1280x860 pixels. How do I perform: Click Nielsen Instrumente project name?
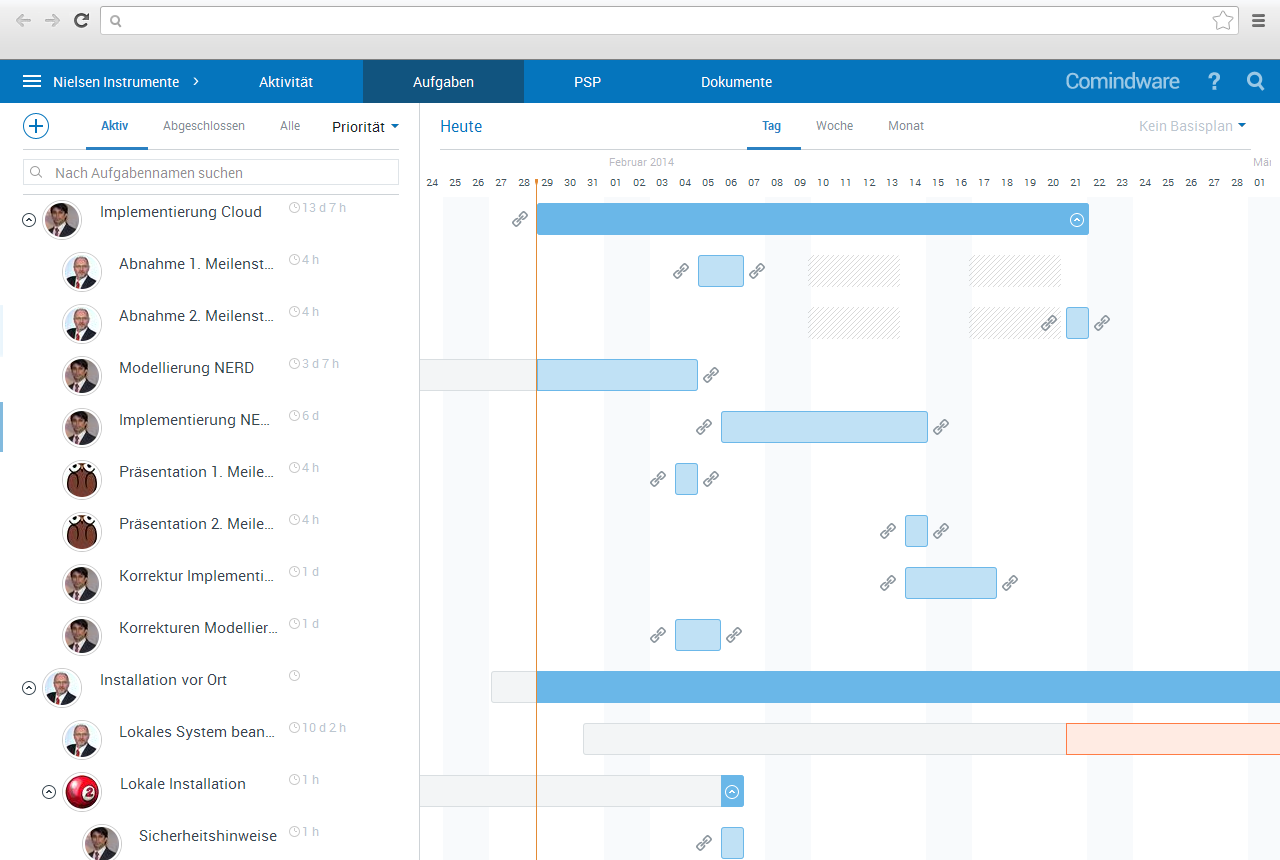116,82
